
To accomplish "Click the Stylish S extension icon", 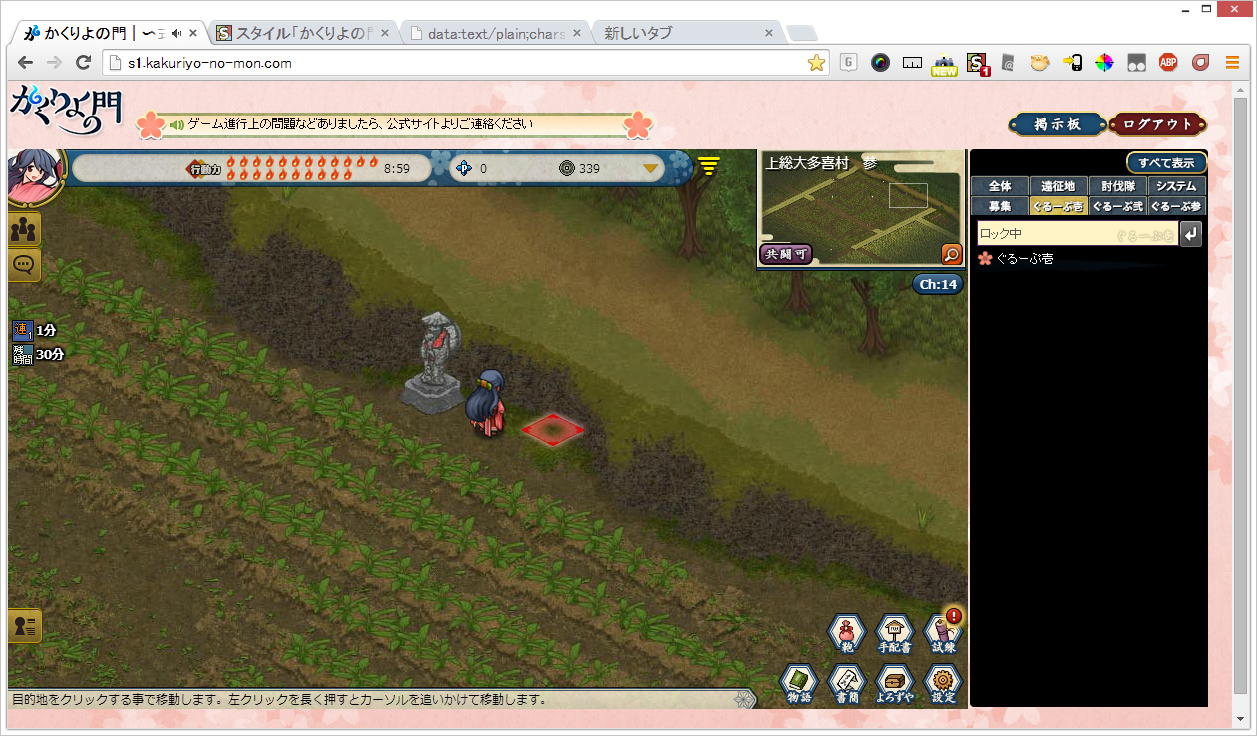I will [977, 63].
